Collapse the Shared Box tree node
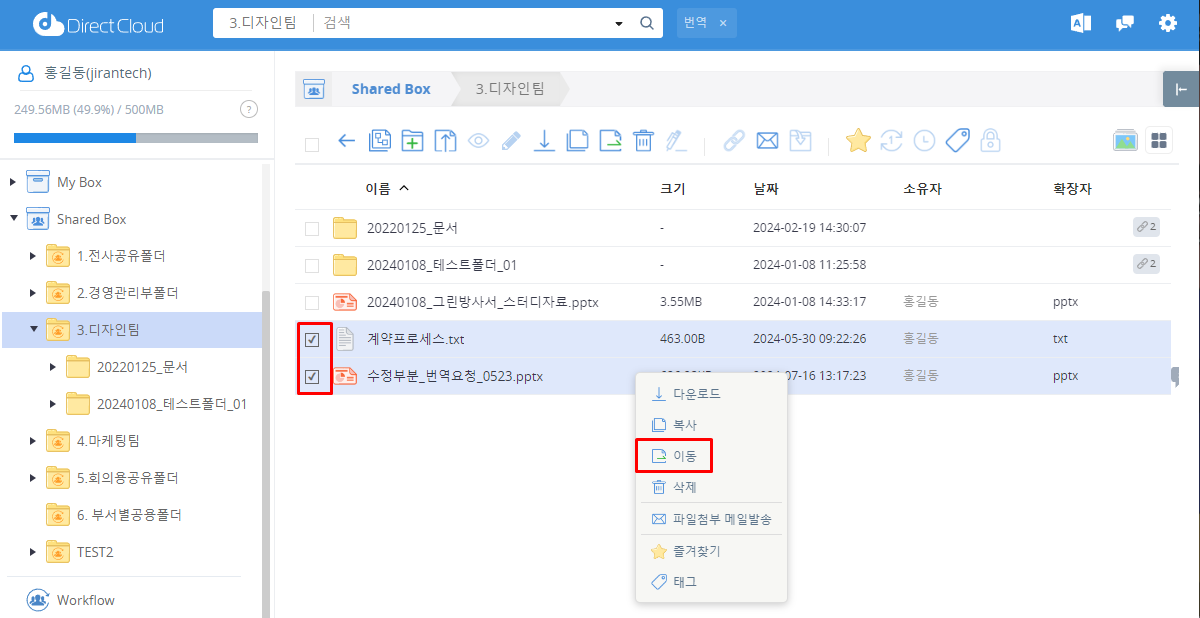Viewport: 1200px width, 618px height. click(x=14, y=219)
